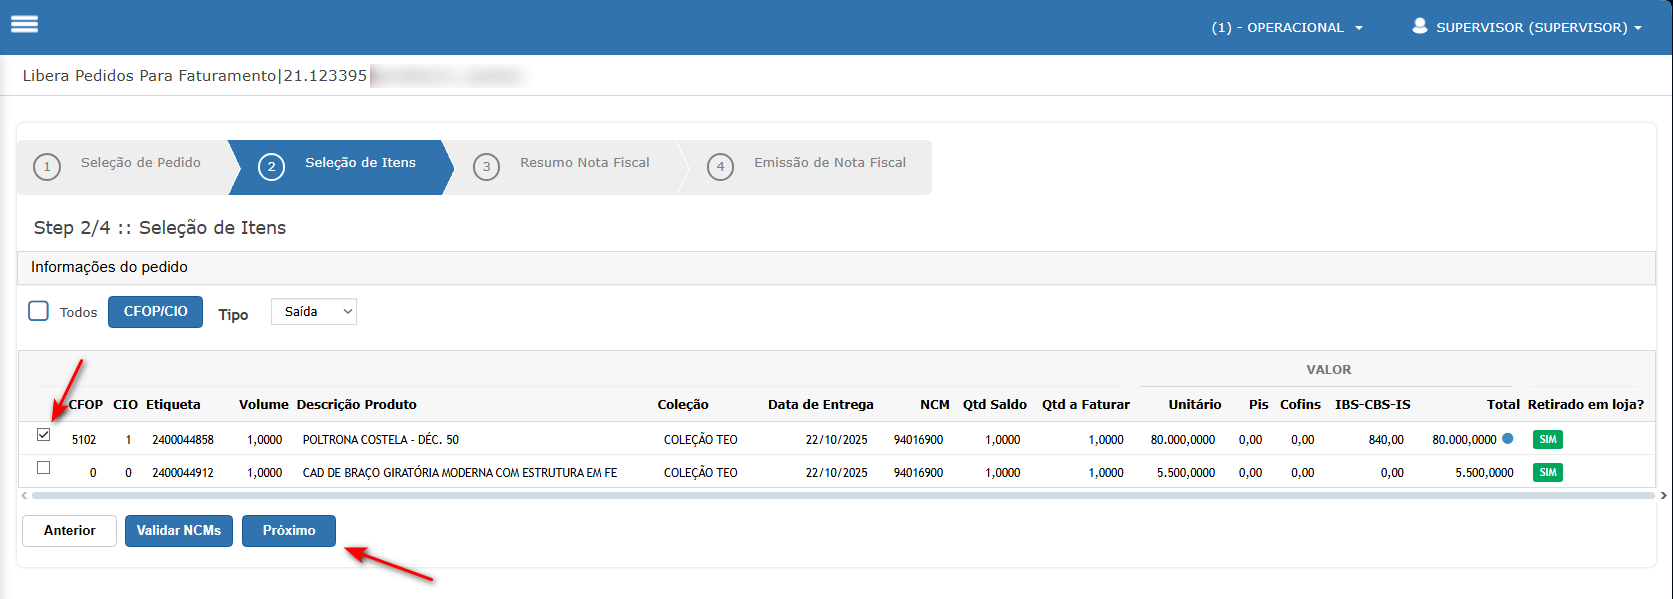Click the Validar NCMs button
The image size is (1673, 599).
pos(178,531)
